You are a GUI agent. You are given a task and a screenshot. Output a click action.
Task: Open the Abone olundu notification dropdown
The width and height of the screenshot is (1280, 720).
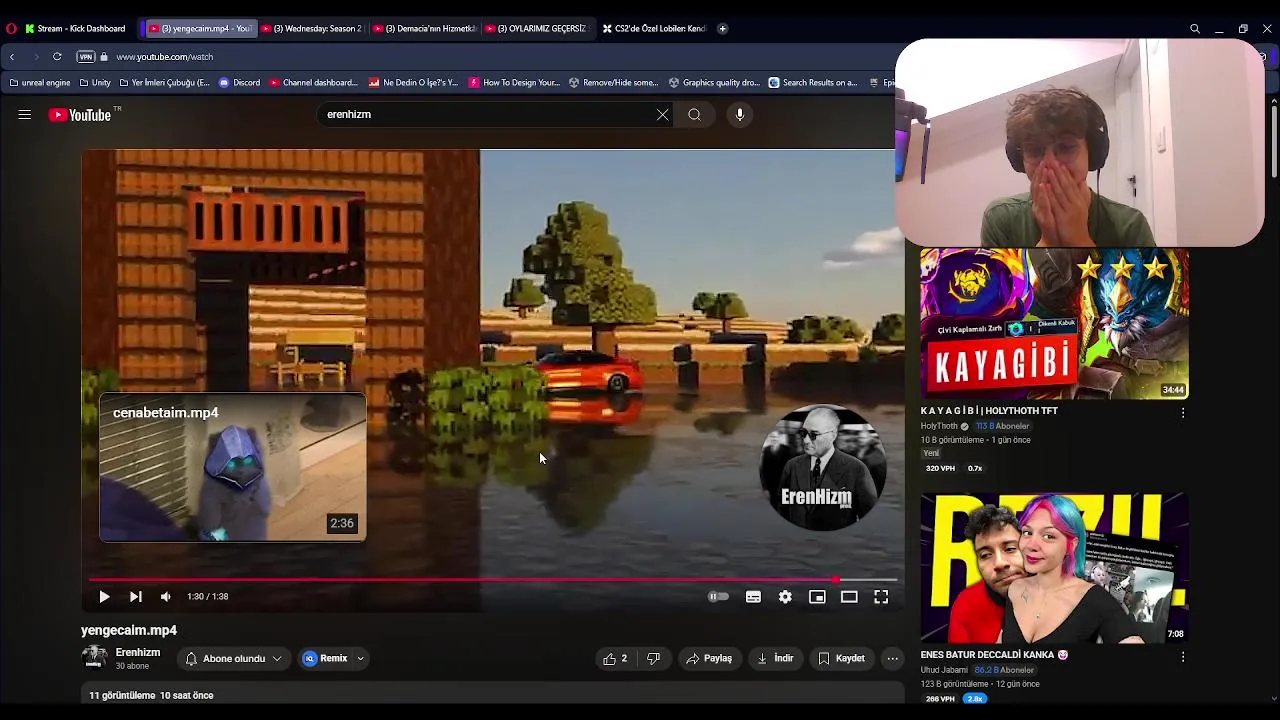coord(234,659)
